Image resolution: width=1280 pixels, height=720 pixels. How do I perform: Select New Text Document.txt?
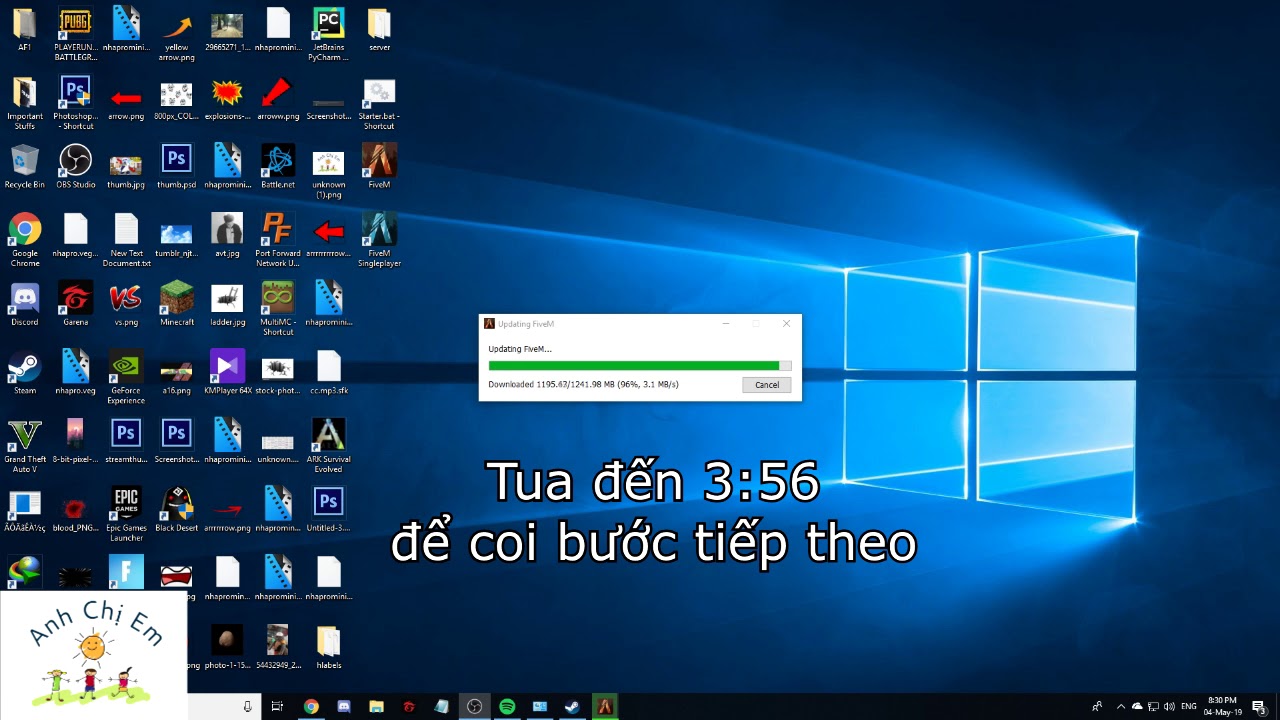point(126,239)
